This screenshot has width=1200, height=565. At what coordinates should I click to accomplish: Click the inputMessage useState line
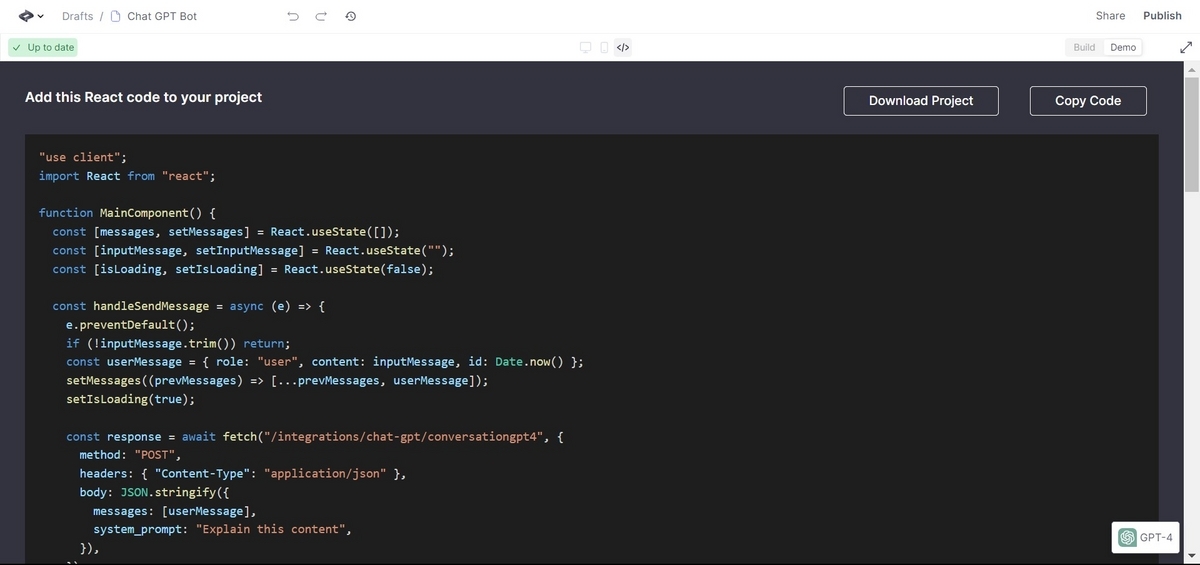253,250
